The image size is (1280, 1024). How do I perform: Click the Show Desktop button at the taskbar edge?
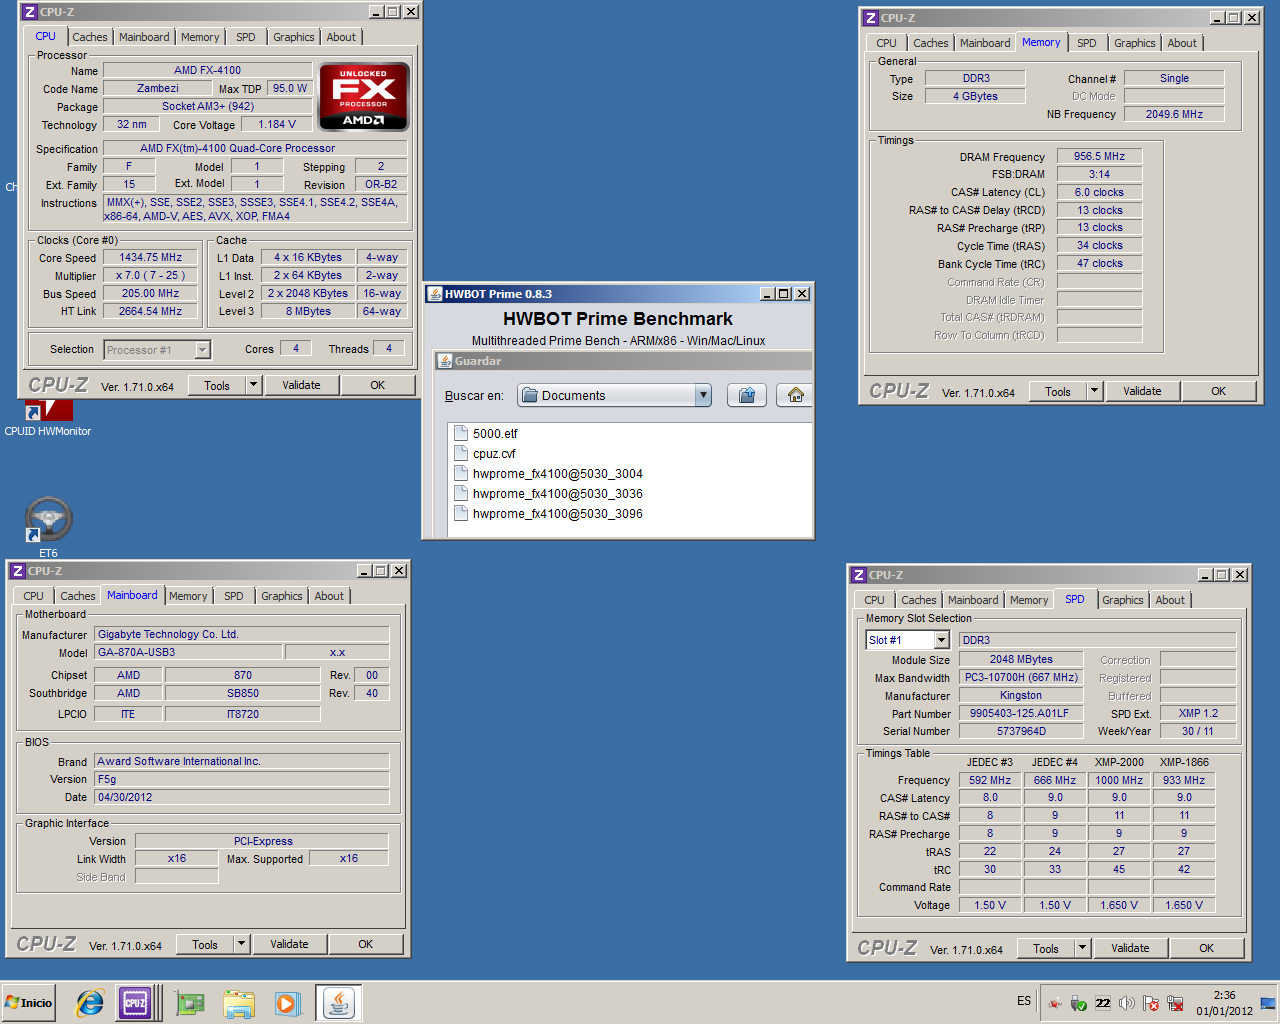point(1269,1003)
